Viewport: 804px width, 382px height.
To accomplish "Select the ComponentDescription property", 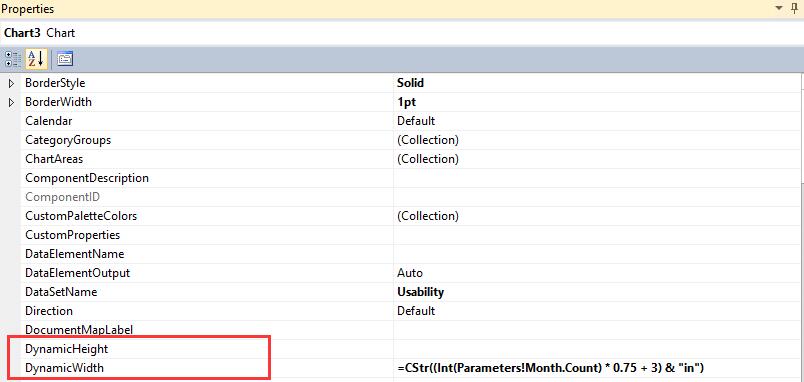I will point(87,178).
